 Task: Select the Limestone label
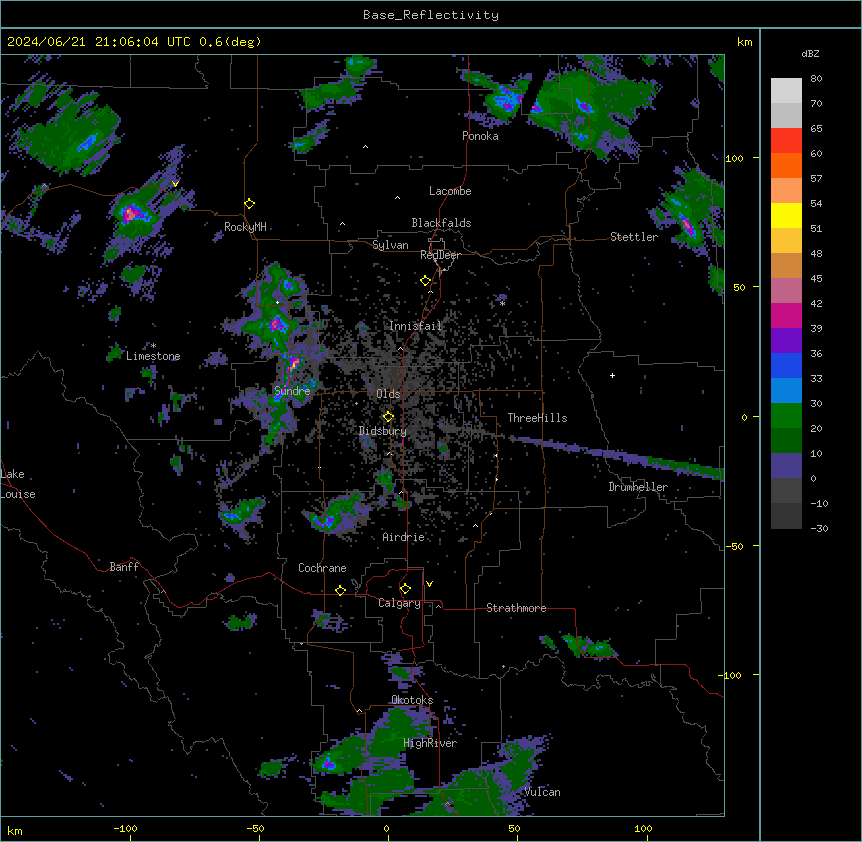(x=153, y=356)
